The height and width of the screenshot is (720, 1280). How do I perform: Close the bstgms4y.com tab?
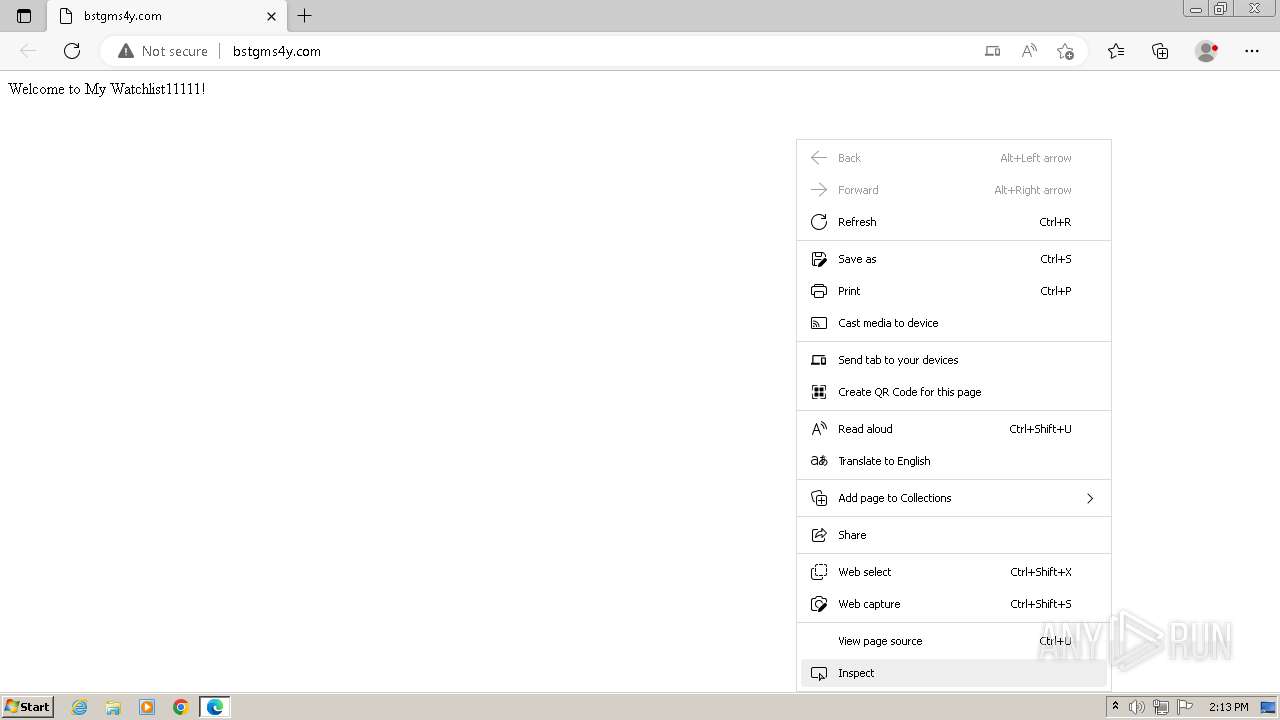[271, 16]
